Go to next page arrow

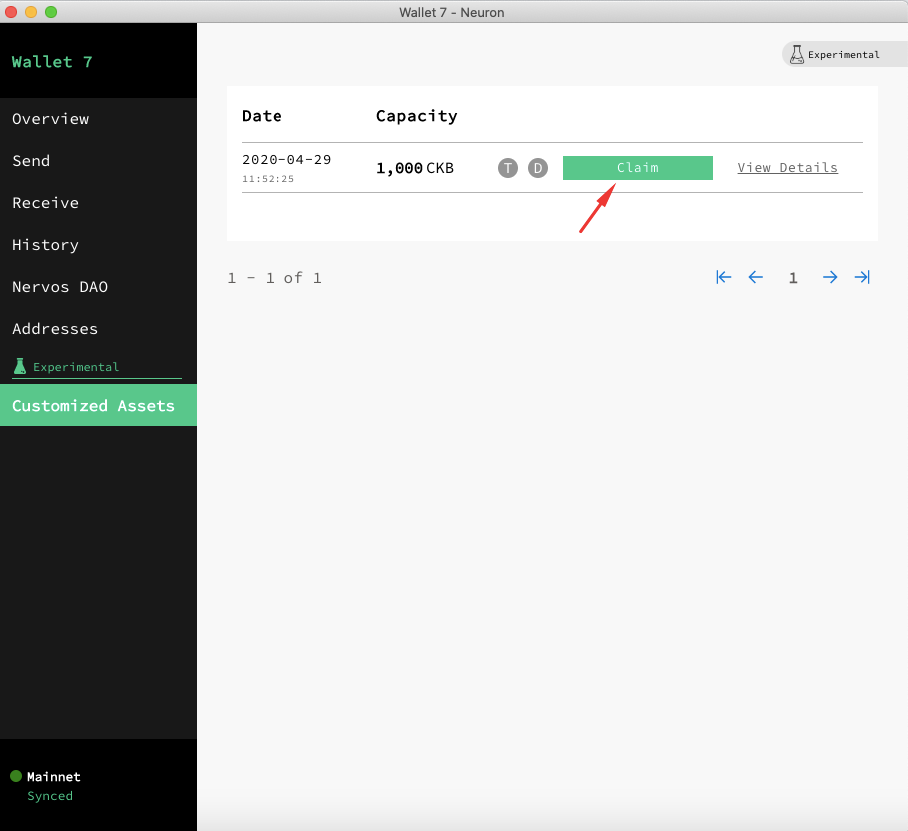(830, 278)
